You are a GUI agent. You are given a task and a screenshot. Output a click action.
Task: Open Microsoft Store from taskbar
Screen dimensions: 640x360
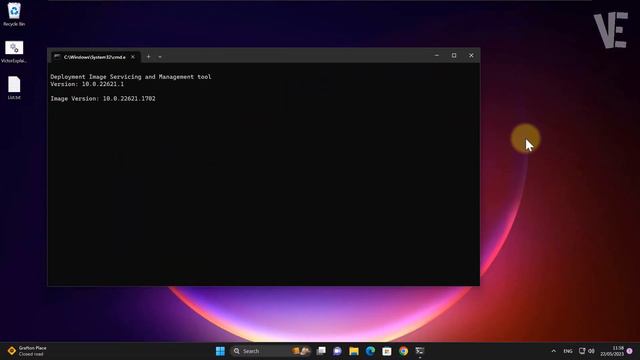387,351
